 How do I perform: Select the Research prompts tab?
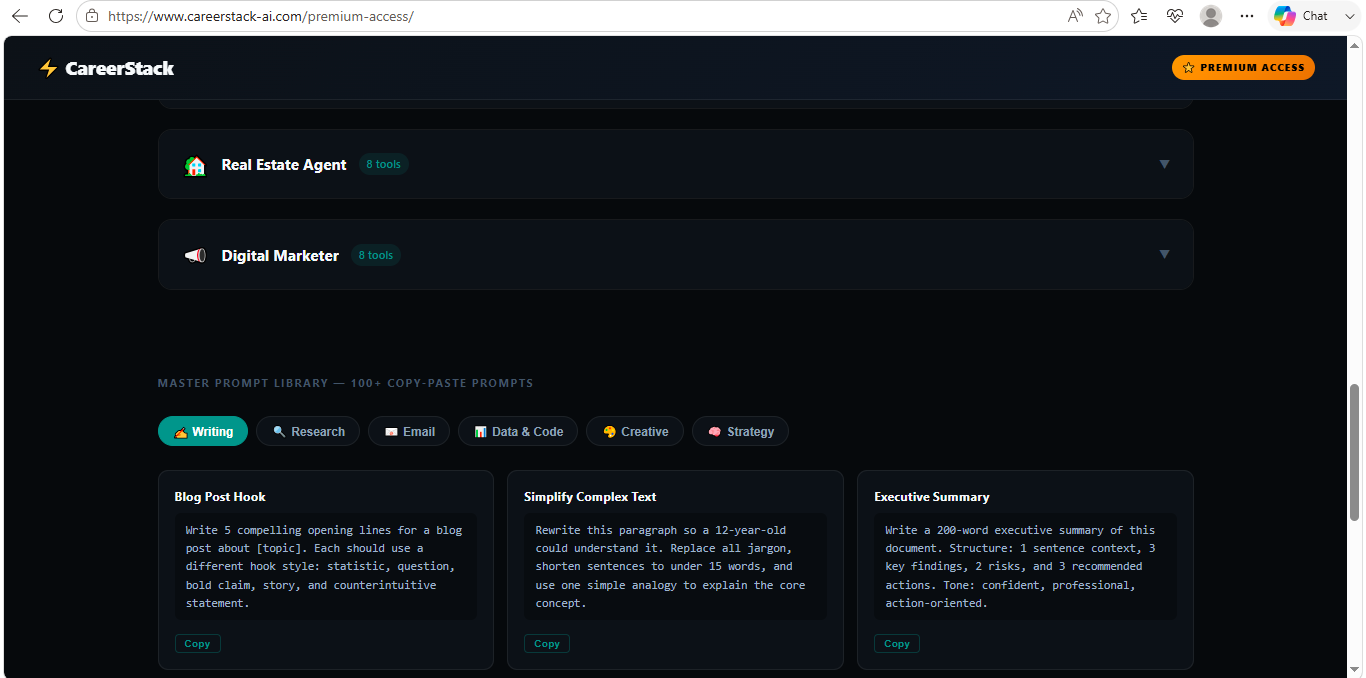(x=308, y=431)
